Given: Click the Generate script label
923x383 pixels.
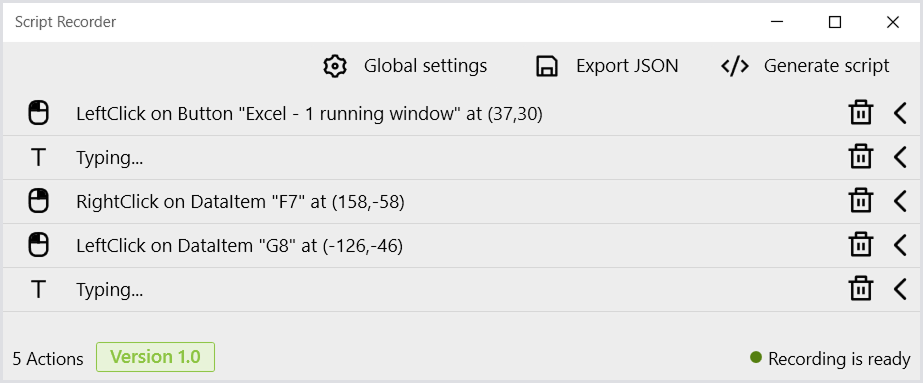Looking at the screenshot, I should pos(826,66).
